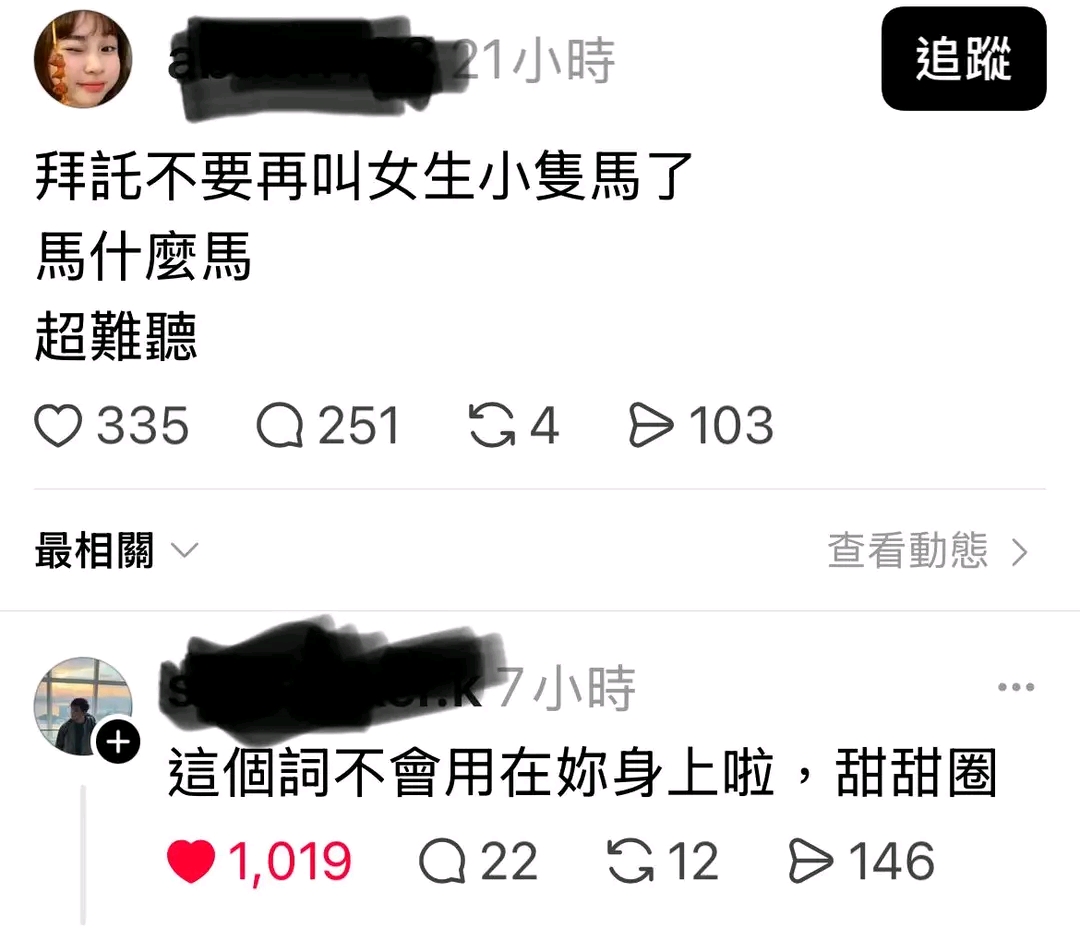Expand the 最相關 sort dropdown

click(x=117, y=550)
